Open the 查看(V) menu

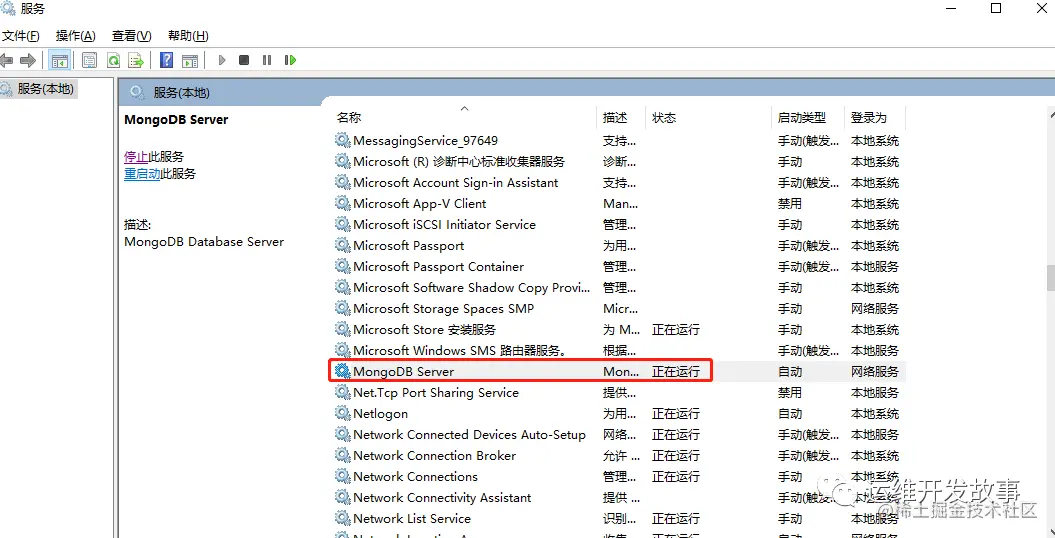131,36
